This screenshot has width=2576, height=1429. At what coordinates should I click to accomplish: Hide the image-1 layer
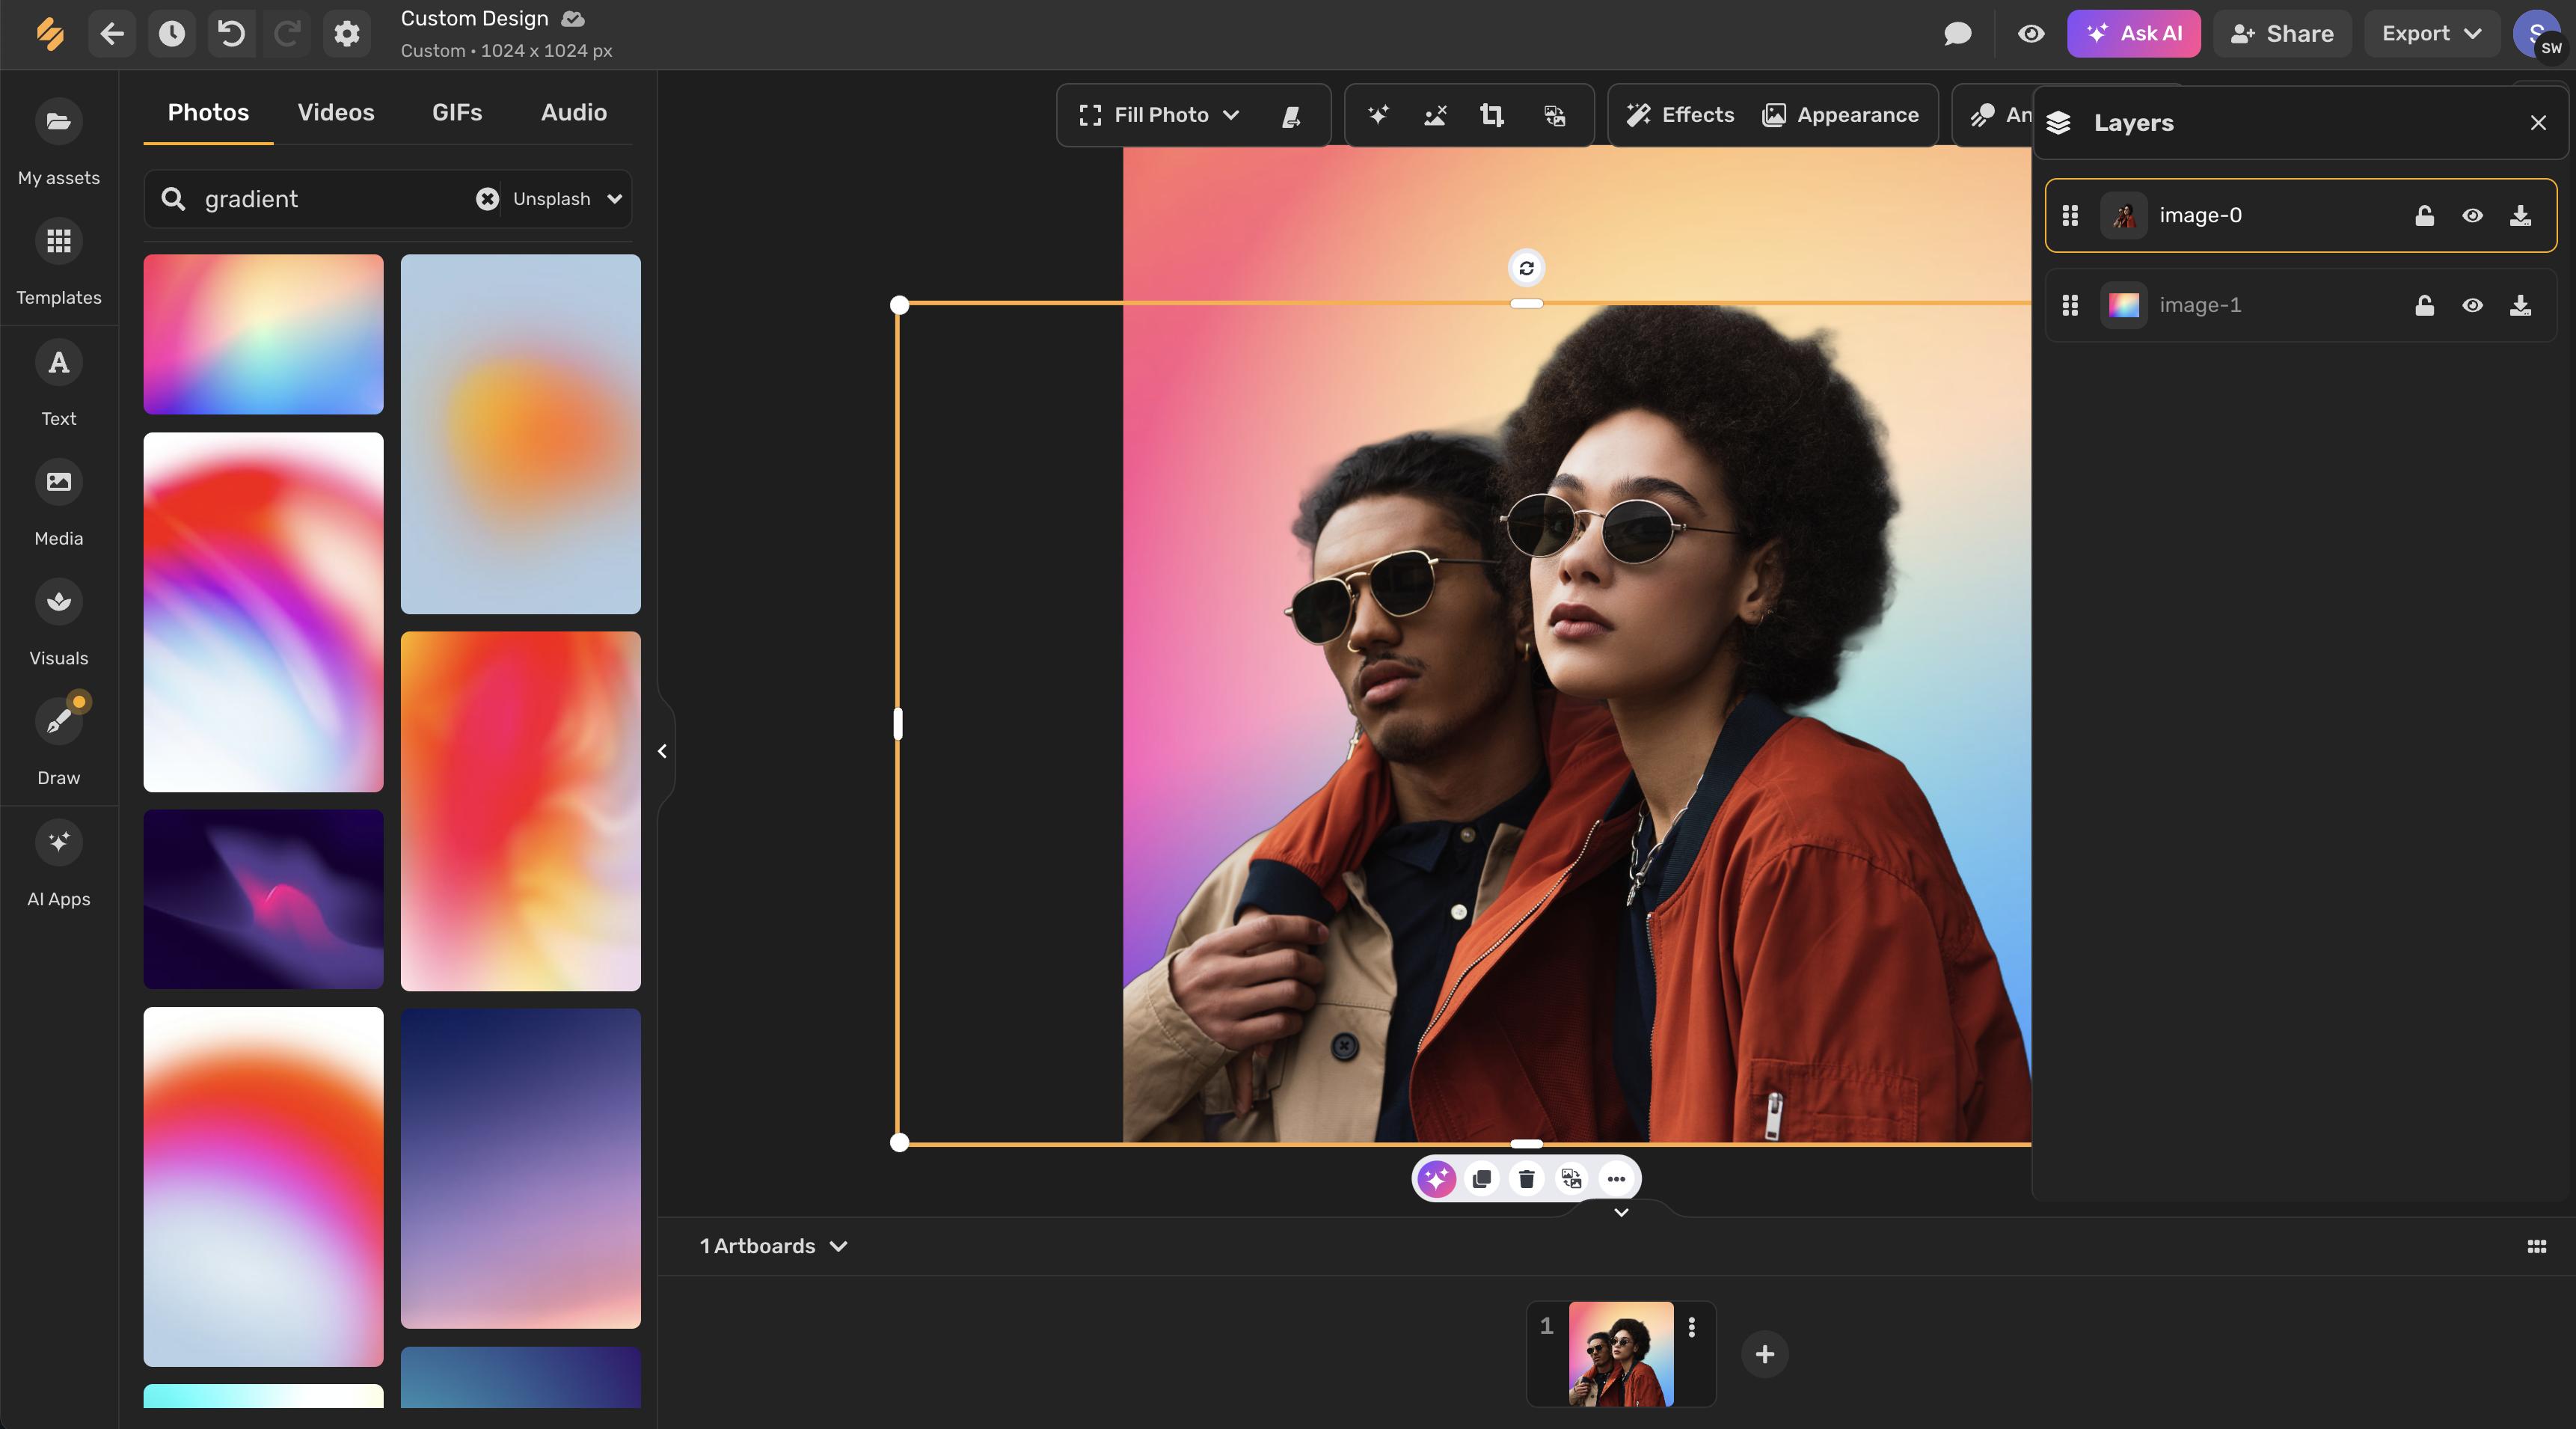click(2473, 306)
